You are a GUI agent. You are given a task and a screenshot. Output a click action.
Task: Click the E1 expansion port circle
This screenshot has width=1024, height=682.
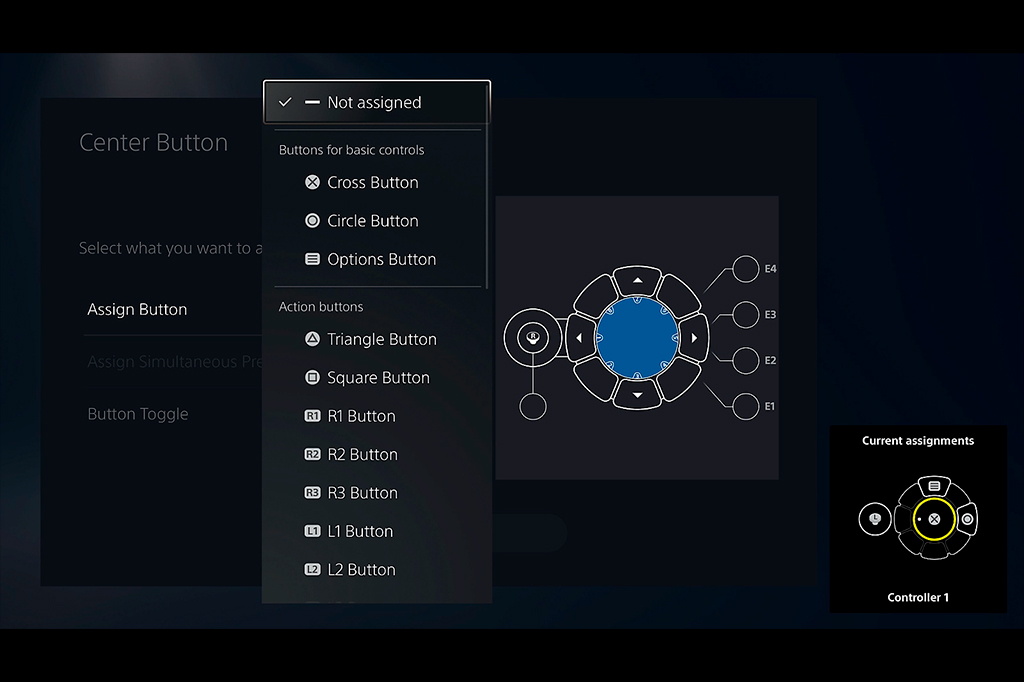pos(746,406)
